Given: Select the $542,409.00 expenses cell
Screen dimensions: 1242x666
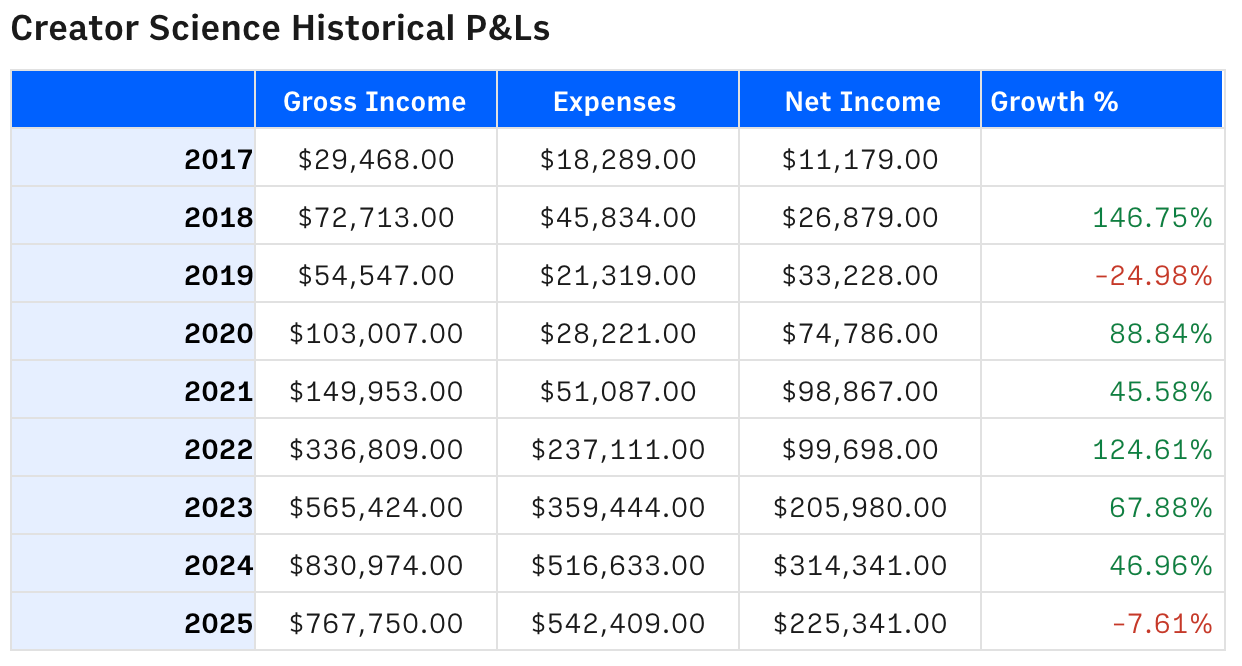Looking at the screenshot, I should click(x=618, y=623).
